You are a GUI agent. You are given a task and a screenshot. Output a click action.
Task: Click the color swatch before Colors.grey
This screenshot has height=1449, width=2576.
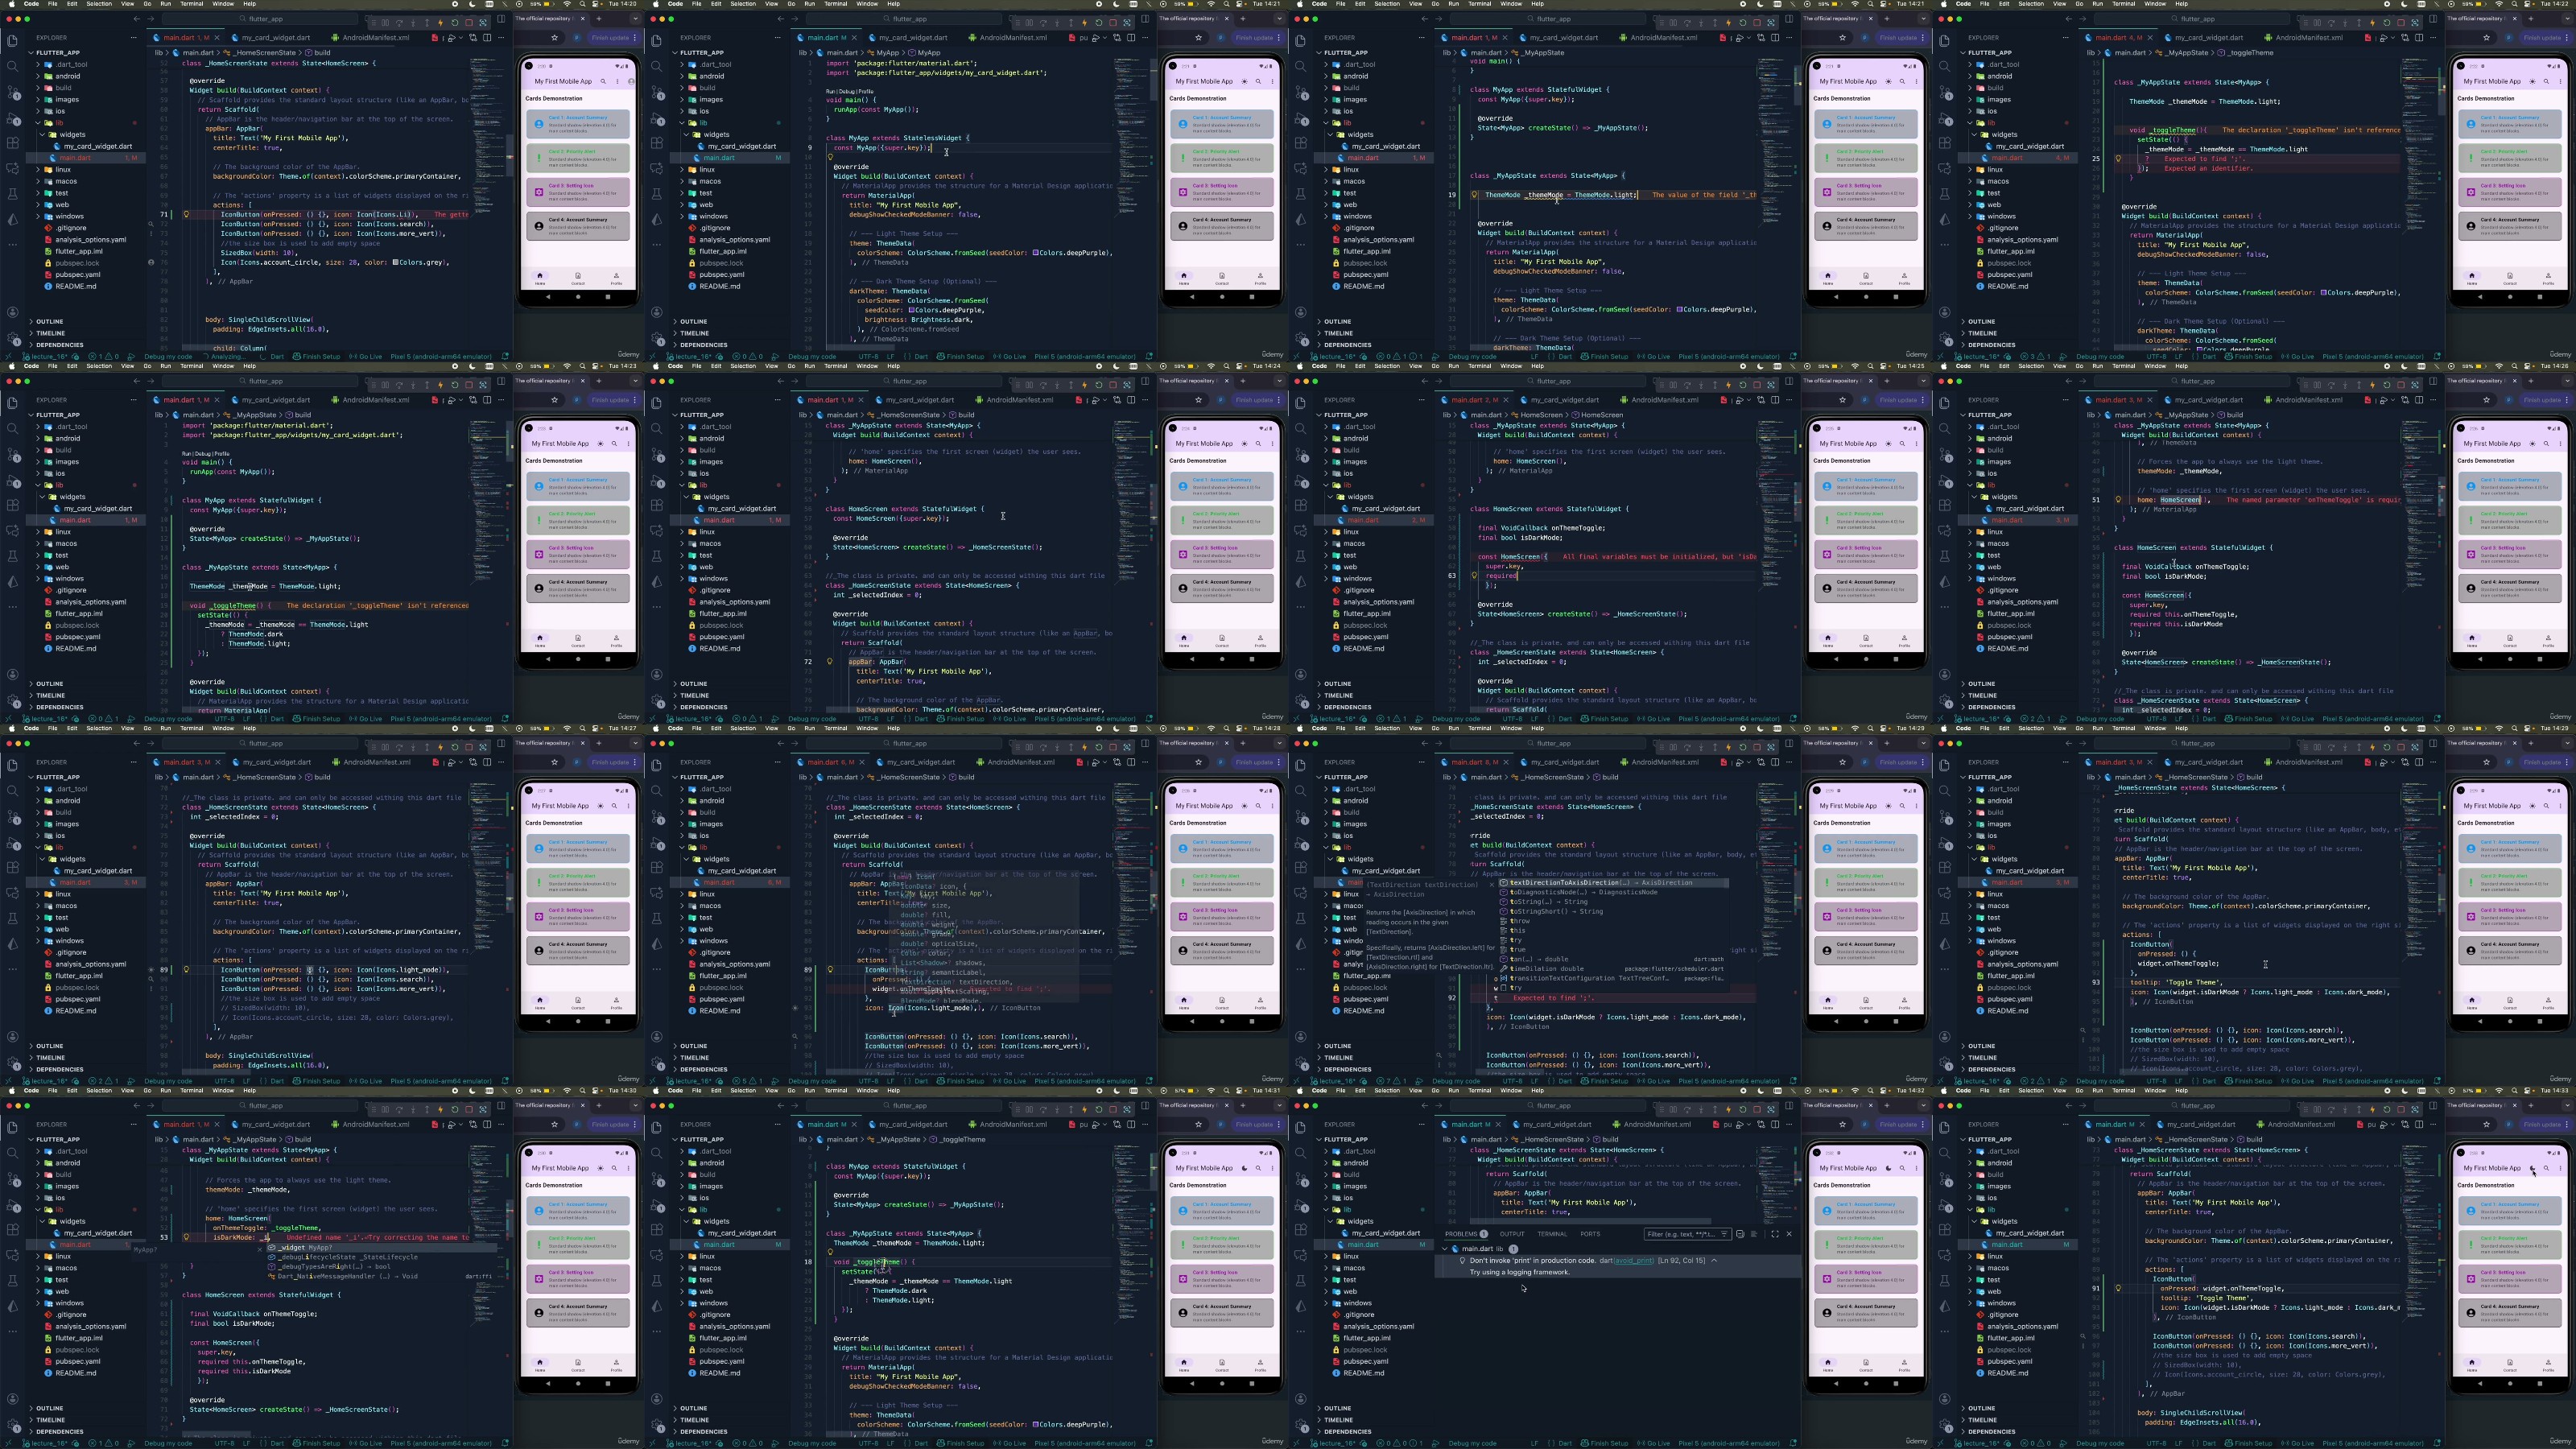[x=396, y=262]
